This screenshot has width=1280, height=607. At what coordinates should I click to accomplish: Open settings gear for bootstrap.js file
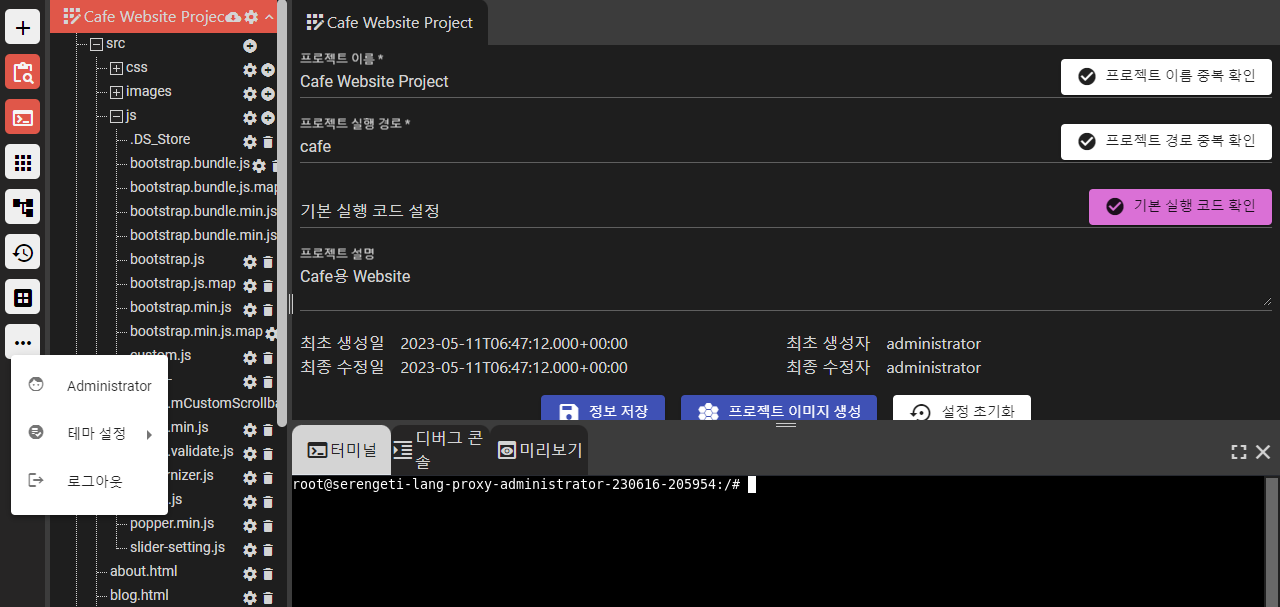[x=250, y=262]
